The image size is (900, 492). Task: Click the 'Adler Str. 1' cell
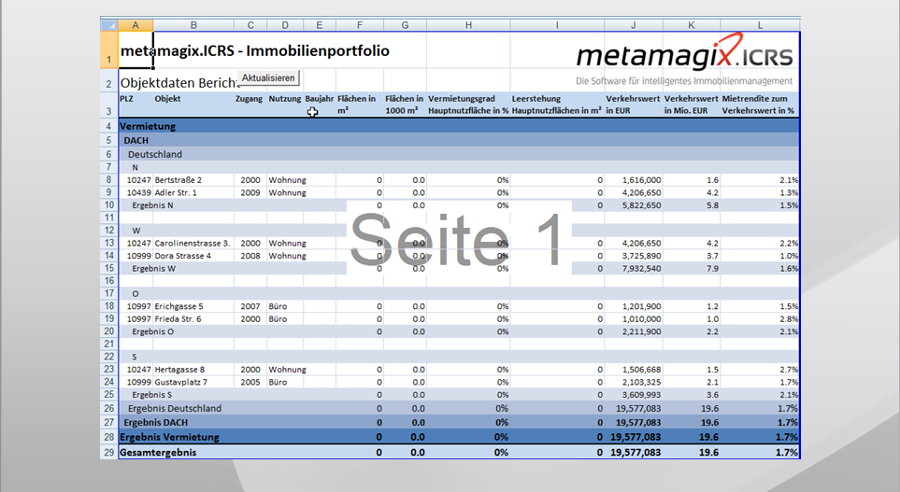pyautogui.click(x=193, y=193)
